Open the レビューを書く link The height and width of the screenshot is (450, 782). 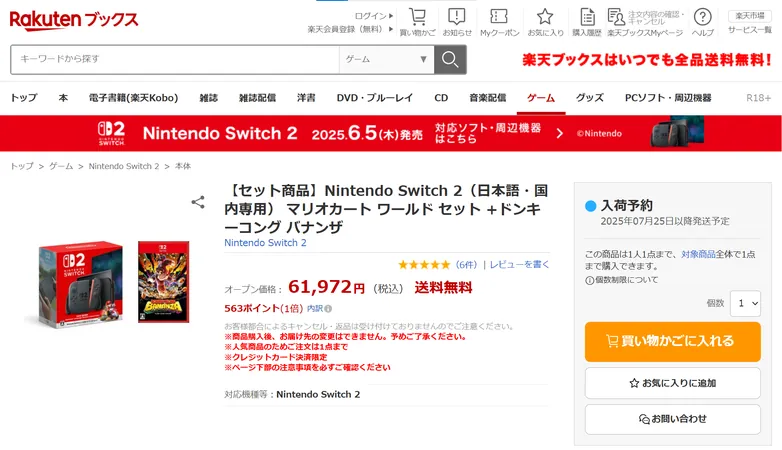pyautogui.click(x=519, y=264)
